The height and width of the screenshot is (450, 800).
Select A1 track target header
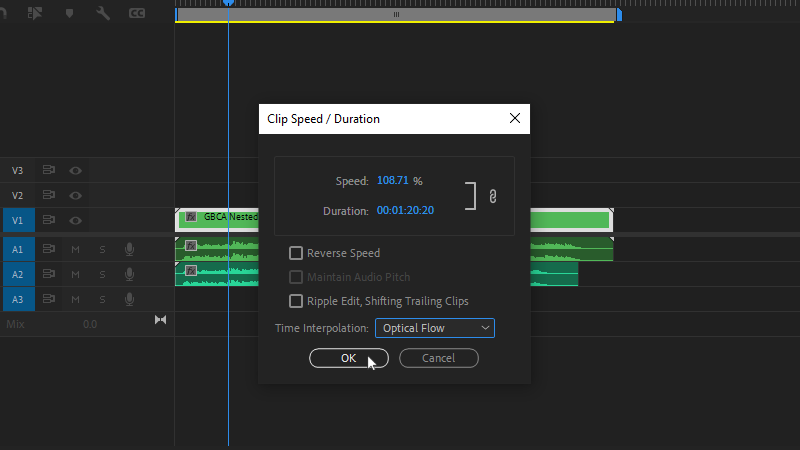pyautogui.click(x=19, y=249)
